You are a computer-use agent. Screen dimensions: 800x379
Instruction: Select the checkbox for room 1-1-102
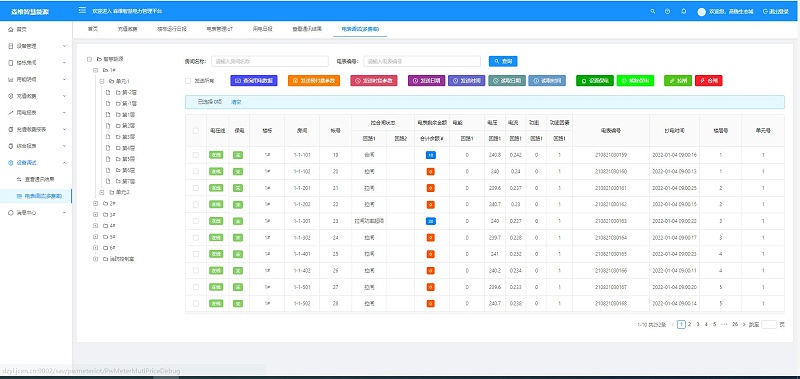[195, 171]
